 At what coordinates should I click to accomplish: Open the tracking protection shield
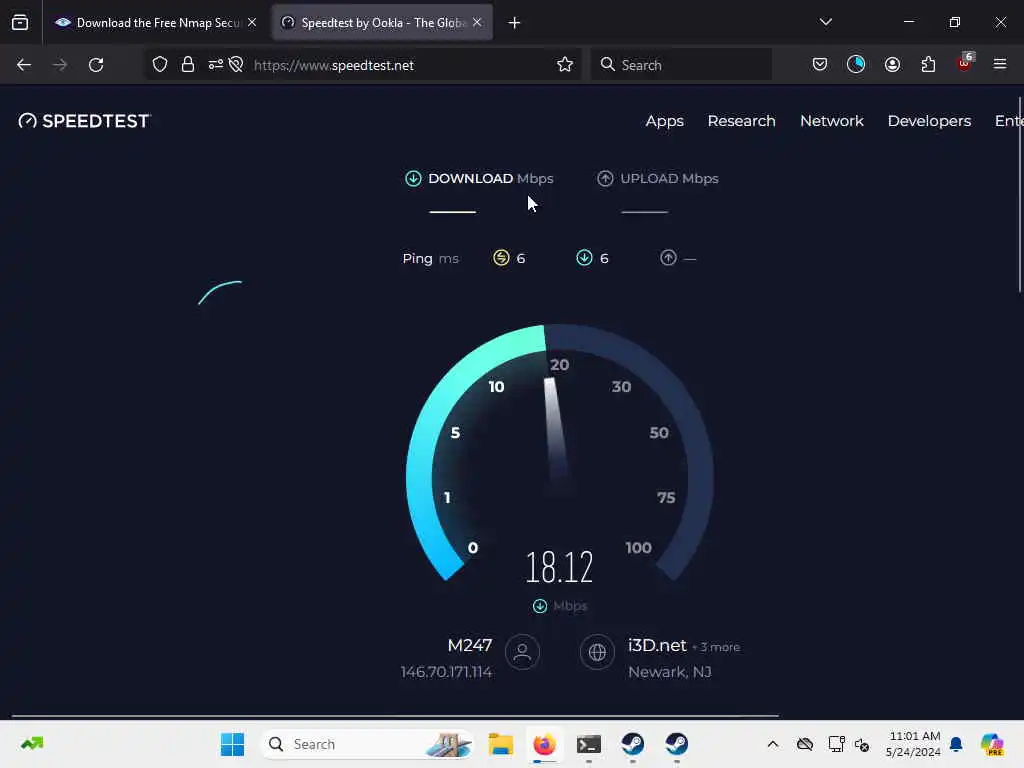[x=160, y=65]
